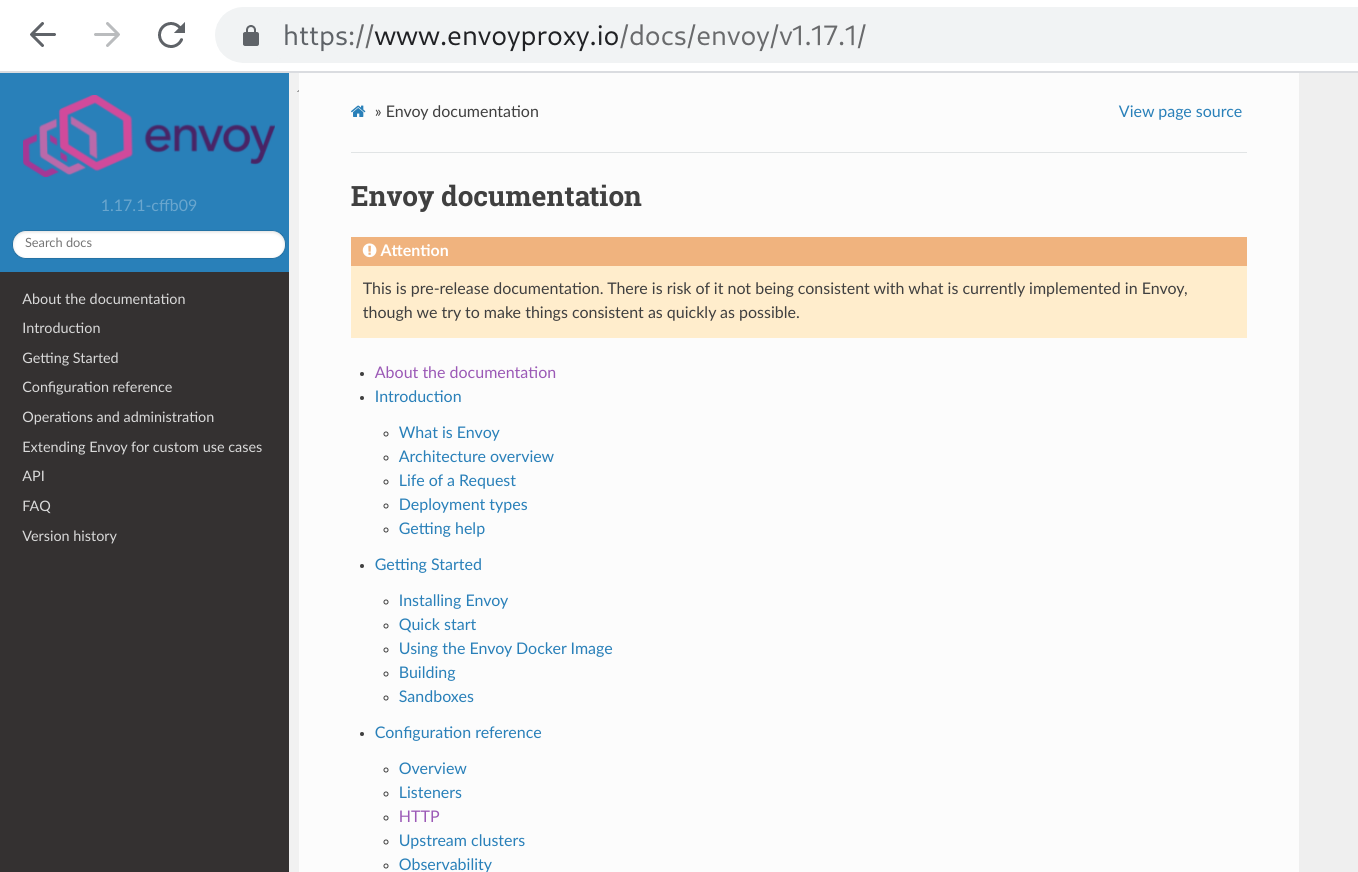Click the home icon in the breadcrumb
The width and height of the screenshot is (1358, 872).
tap(358, 112)
